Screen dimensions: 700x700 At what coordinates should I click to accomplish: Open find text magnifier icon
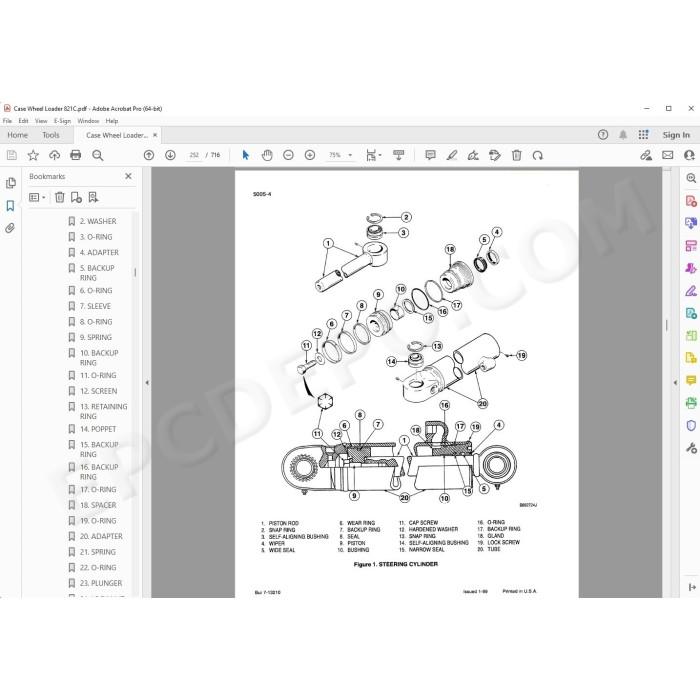tap(97, 155)
